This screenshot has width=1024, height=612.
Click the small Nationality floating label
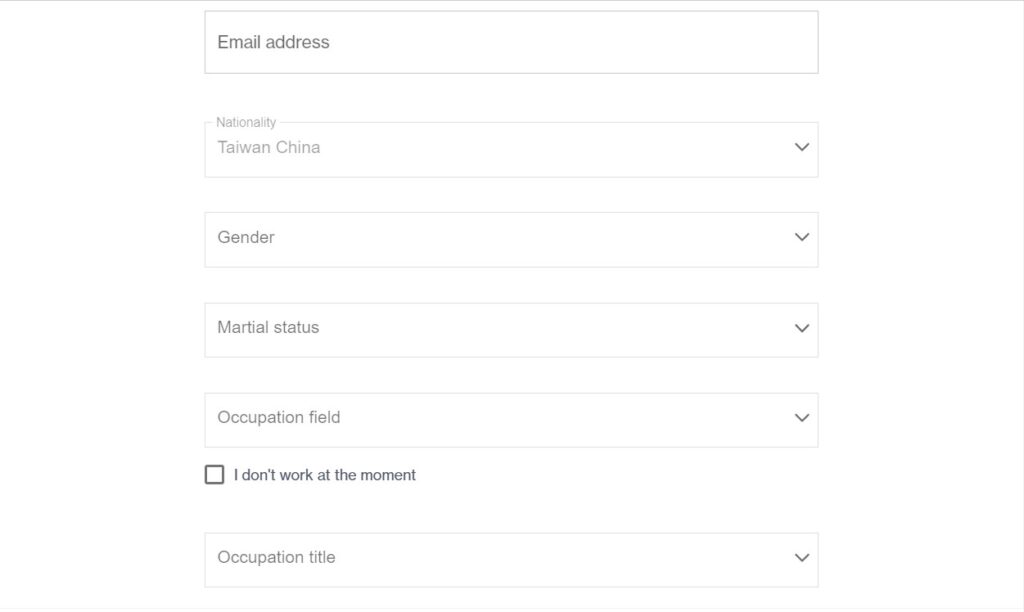pyautogui.click(x=246, y=122)
